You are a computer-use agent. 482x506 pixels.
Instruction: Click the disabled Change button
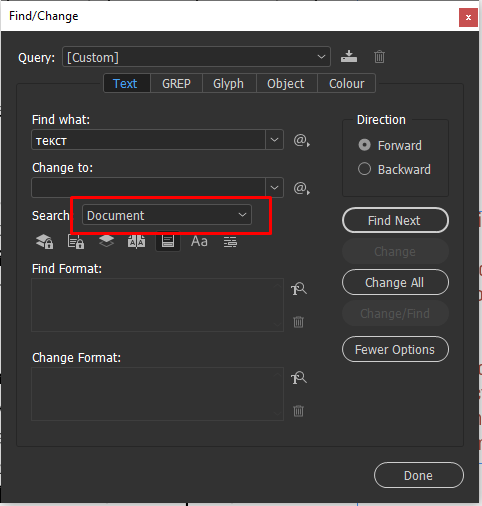[395, 251]
